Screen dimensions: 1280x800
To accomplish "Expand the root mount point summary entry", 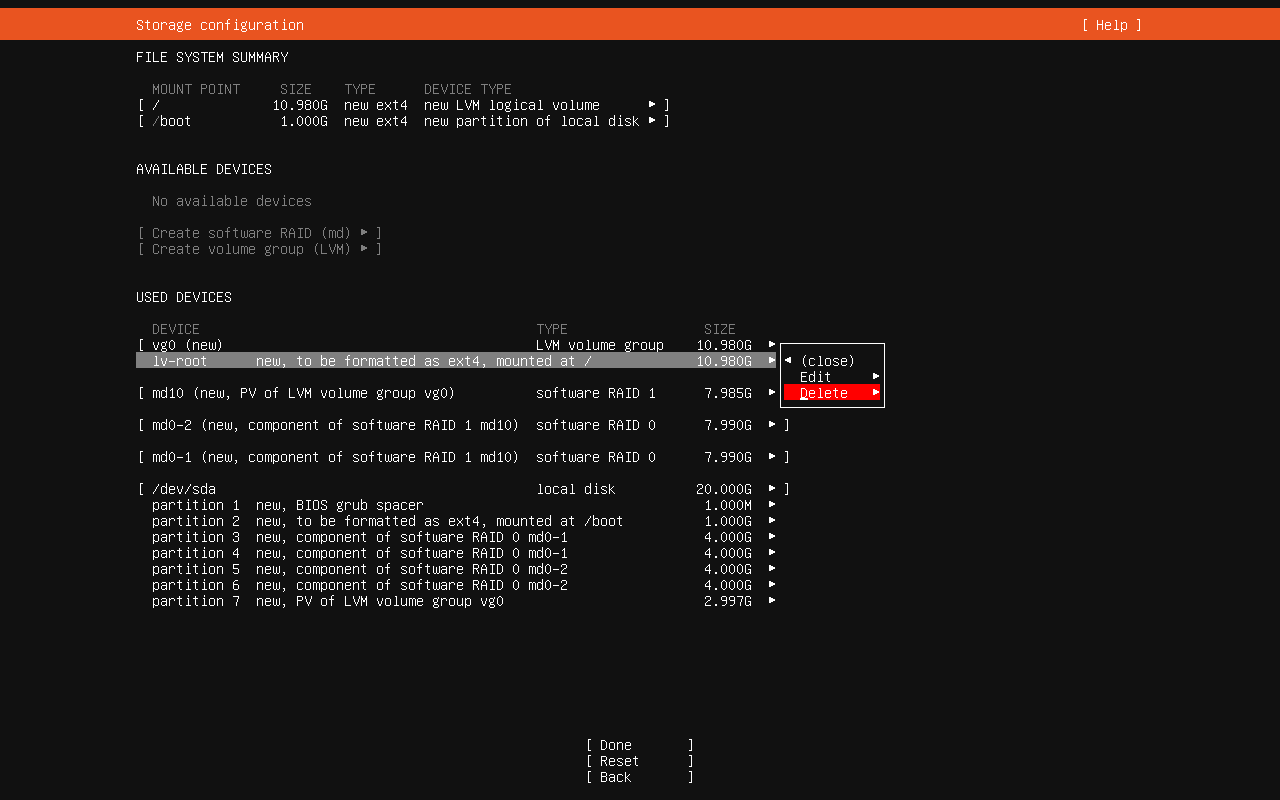I will click(652, 105).
